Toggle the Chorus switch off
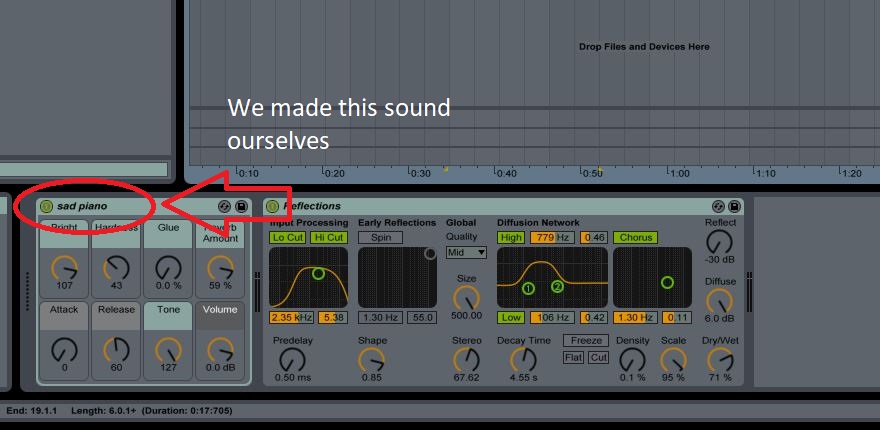The image size is (880, 430). 636,238
